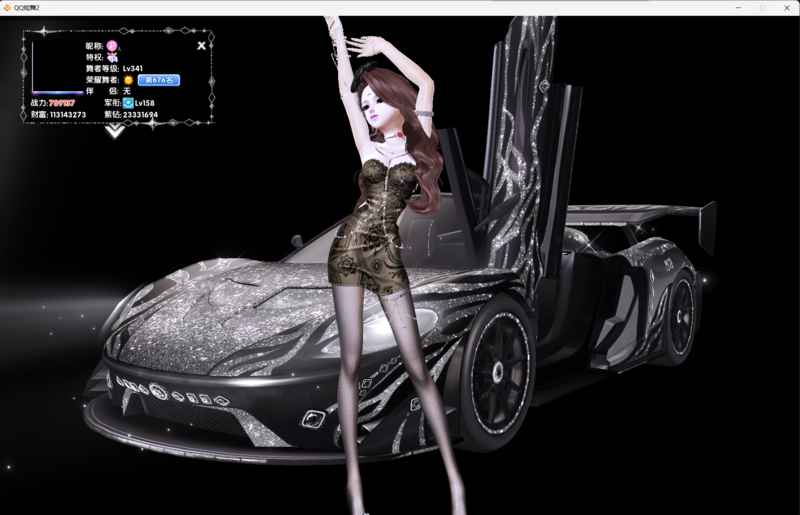Image resolution: width=800 pixels, height=515 pixels.
Task: Click the blue military rank badge
Action: click(128, 103)
